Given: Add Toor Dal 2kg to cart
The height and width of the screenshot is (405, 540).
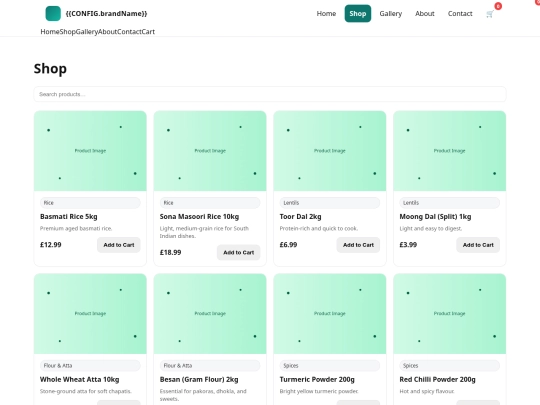Looking at the screenshot, I should (x=358, y=245).
